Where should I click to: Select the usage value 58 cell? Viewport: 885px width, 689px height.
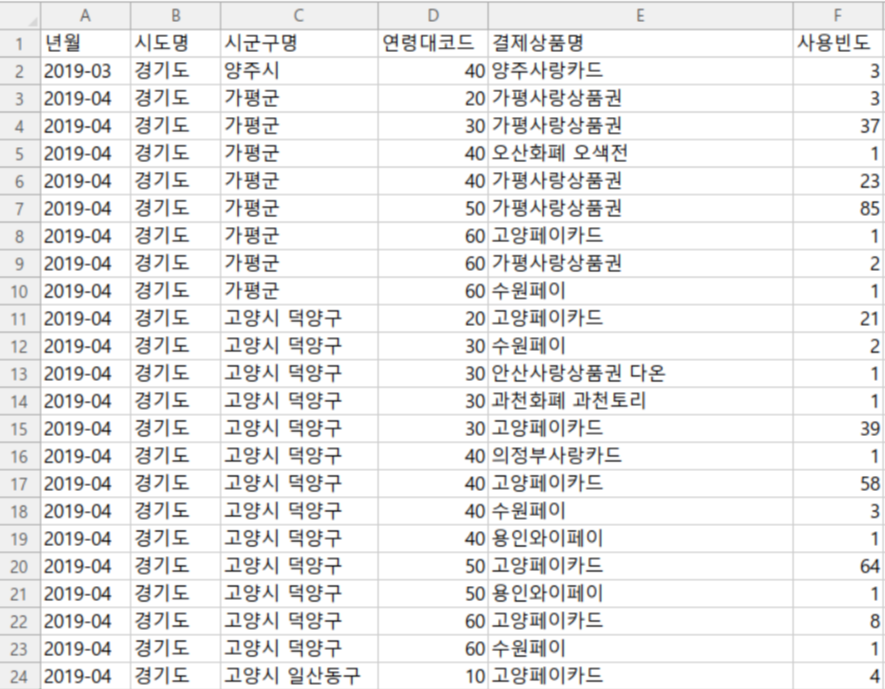click(838, 484)
